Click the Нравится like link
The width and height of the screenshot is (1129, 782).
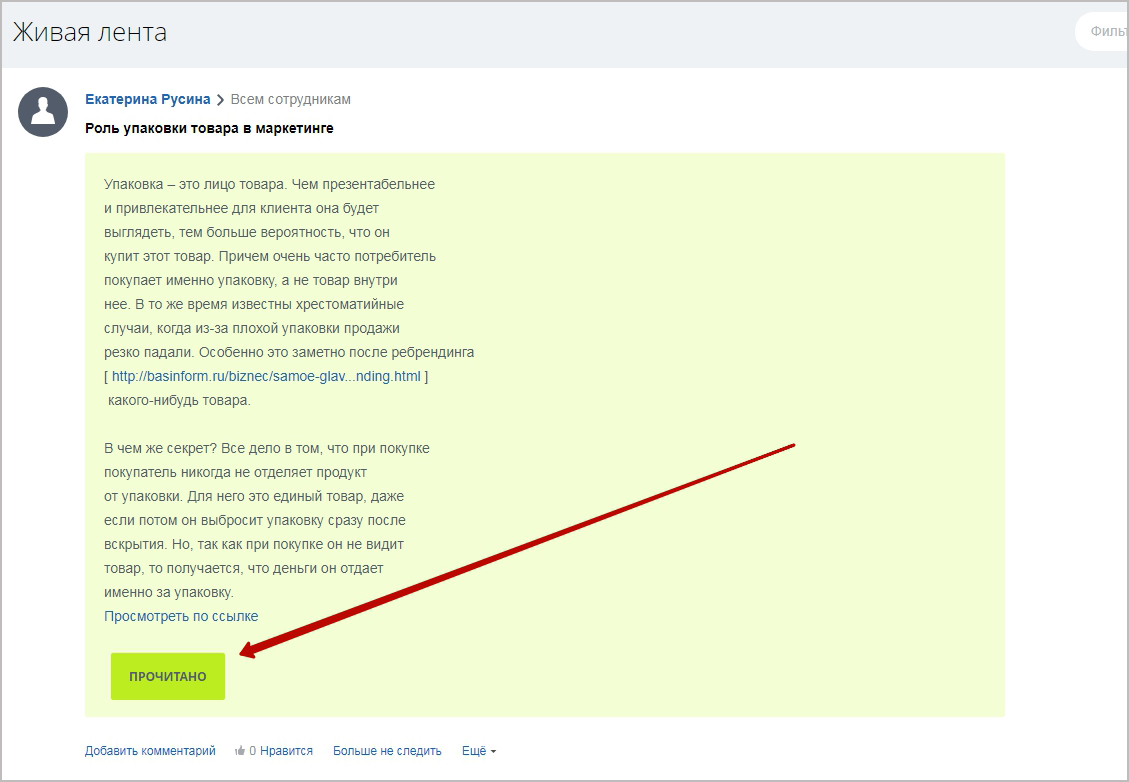286,751
